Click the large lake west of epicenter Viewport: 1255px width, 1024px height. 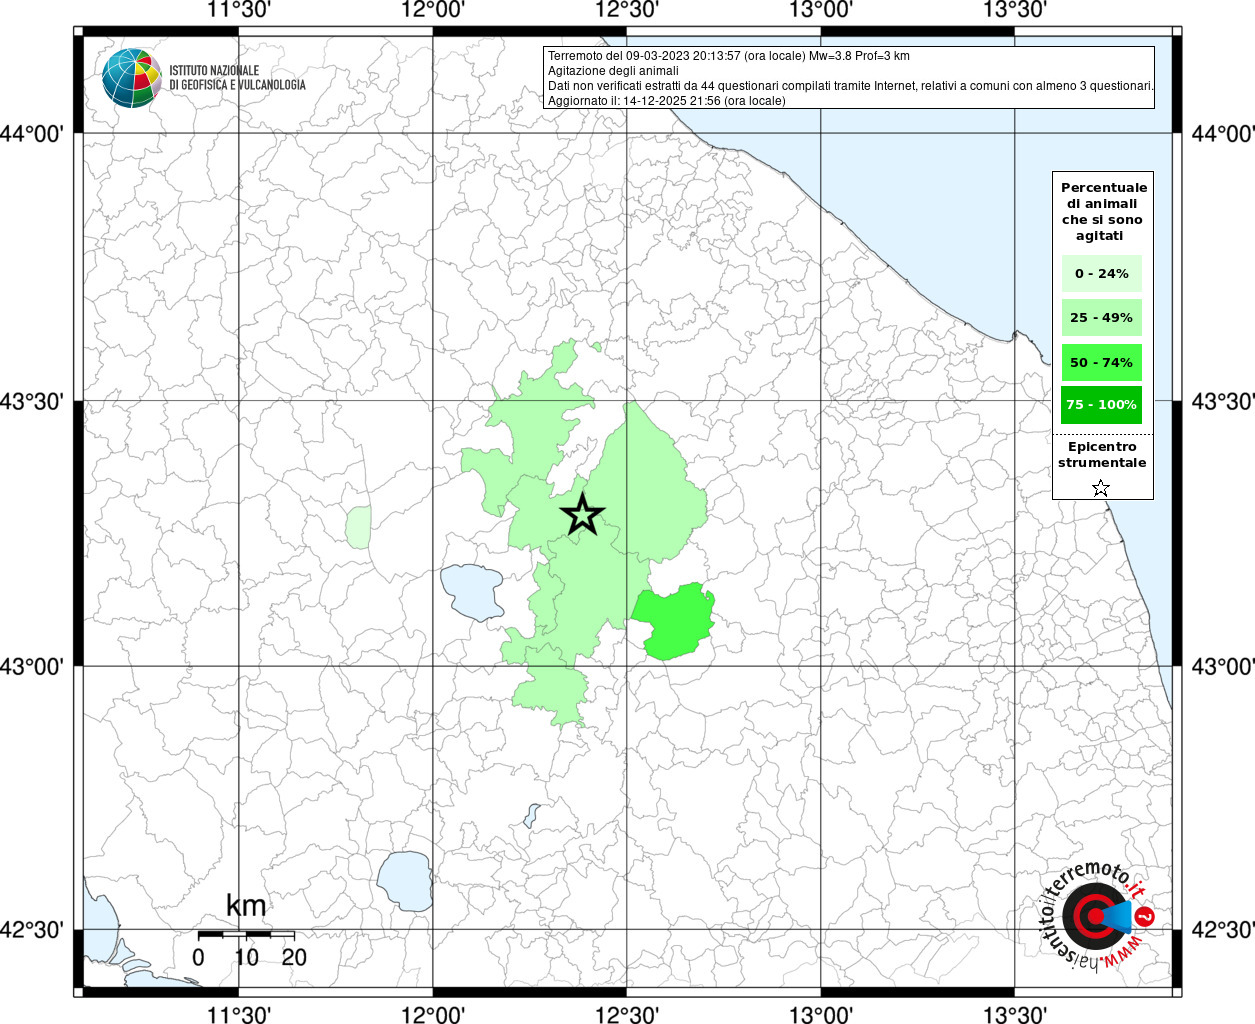pos(472,592)
